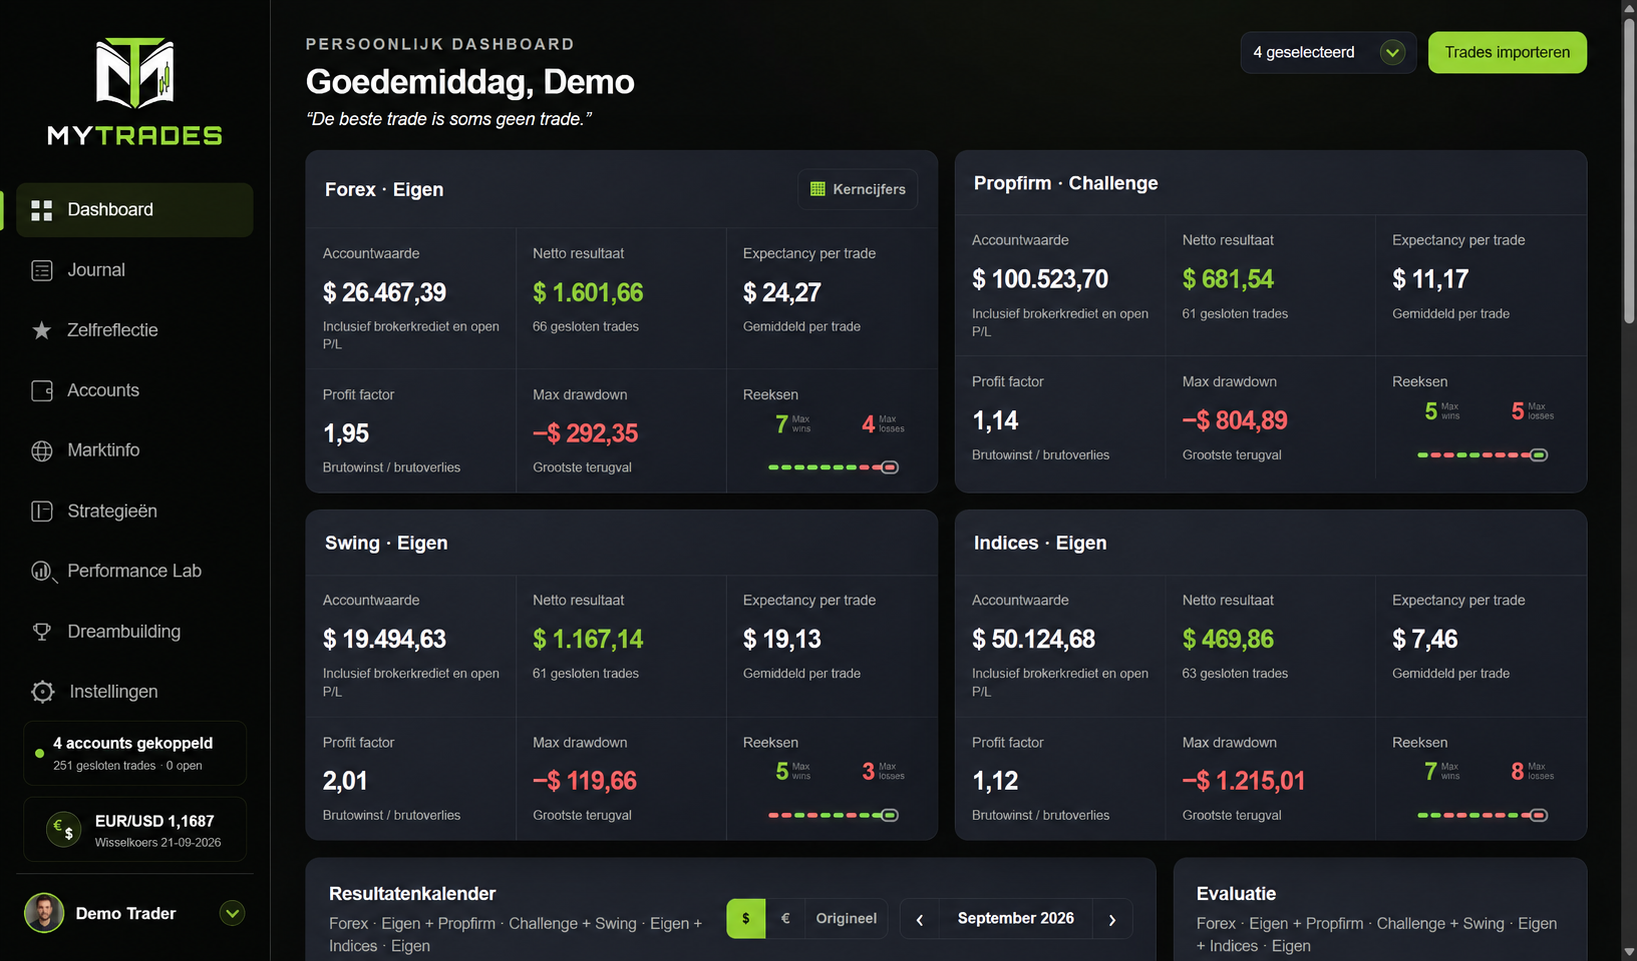Open the '4 geselecteerd' accounts dropdown
Viewport: 1637px width, 961px height.
(x=1328, y=52)
